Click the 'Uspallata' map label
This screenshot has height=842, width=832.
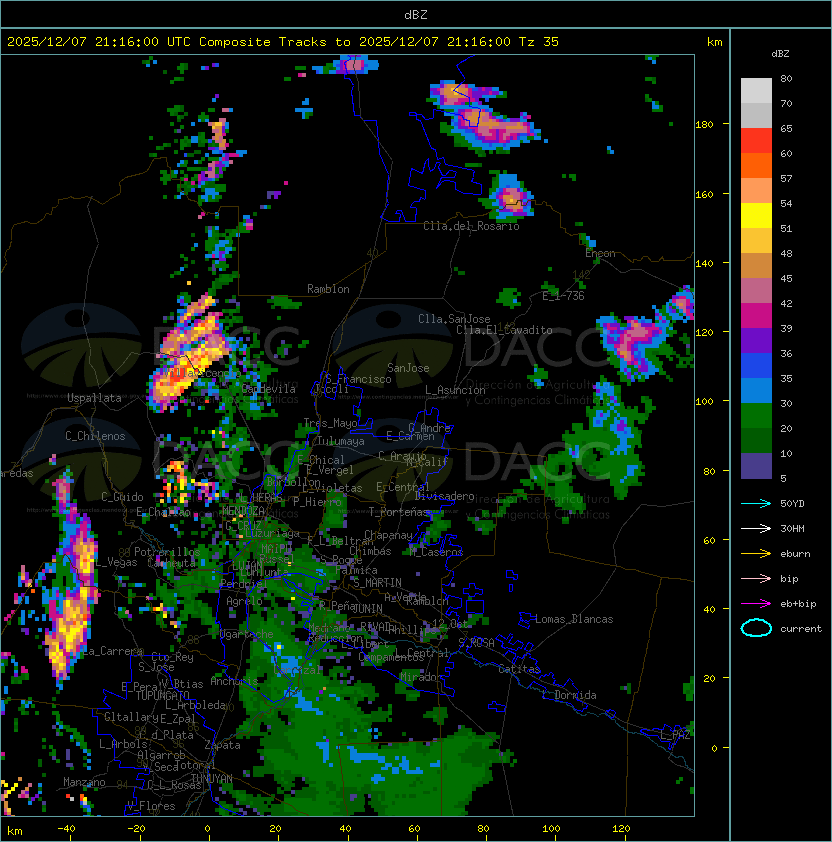[94, 398]
